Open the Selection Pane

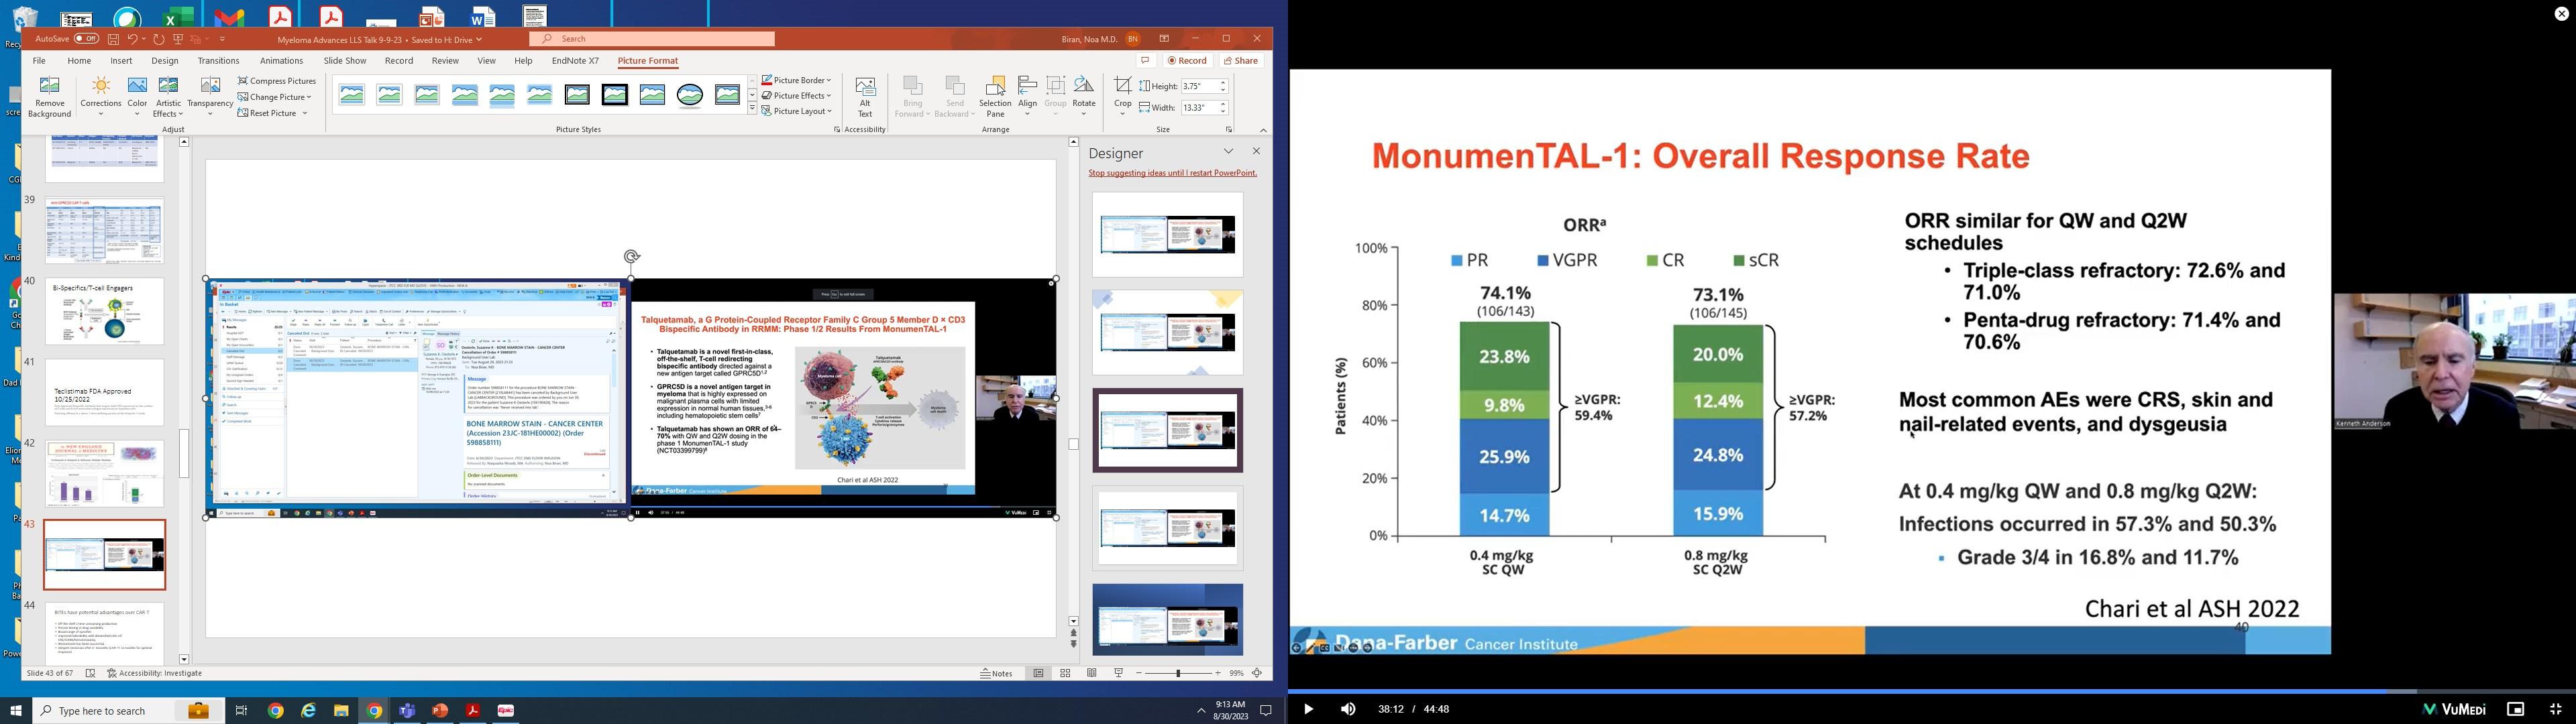pos(995,97)
